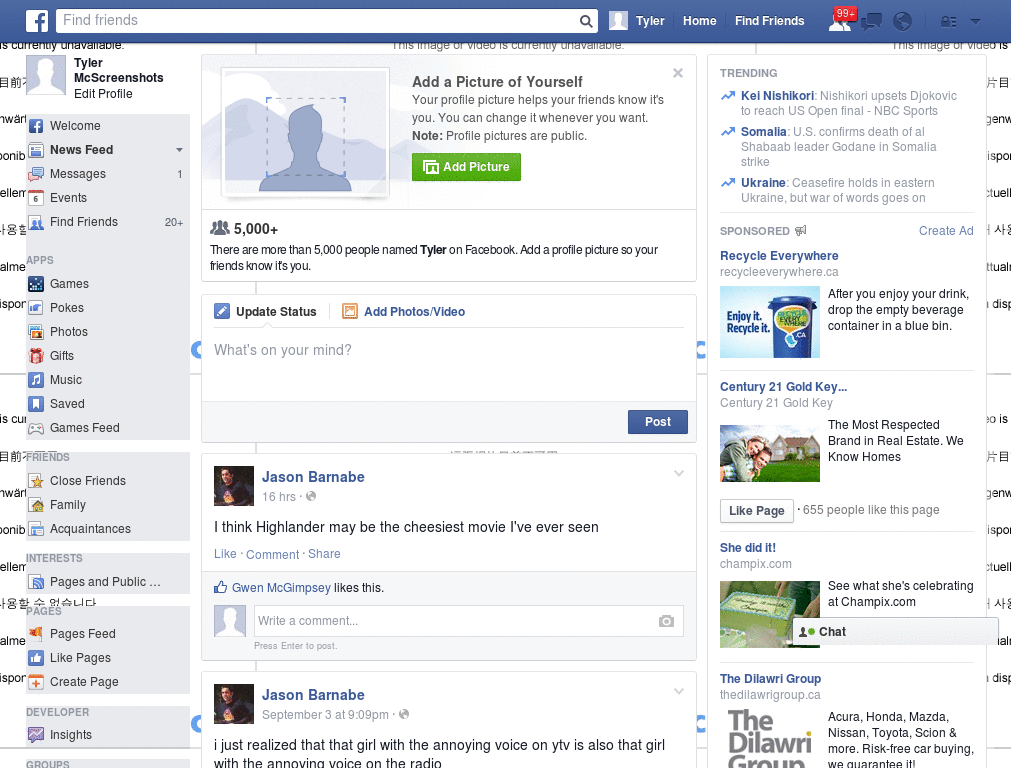This screenshot has height=768, width=1024.
Task: Click Home in the top bar
Action: click(699, 21)
